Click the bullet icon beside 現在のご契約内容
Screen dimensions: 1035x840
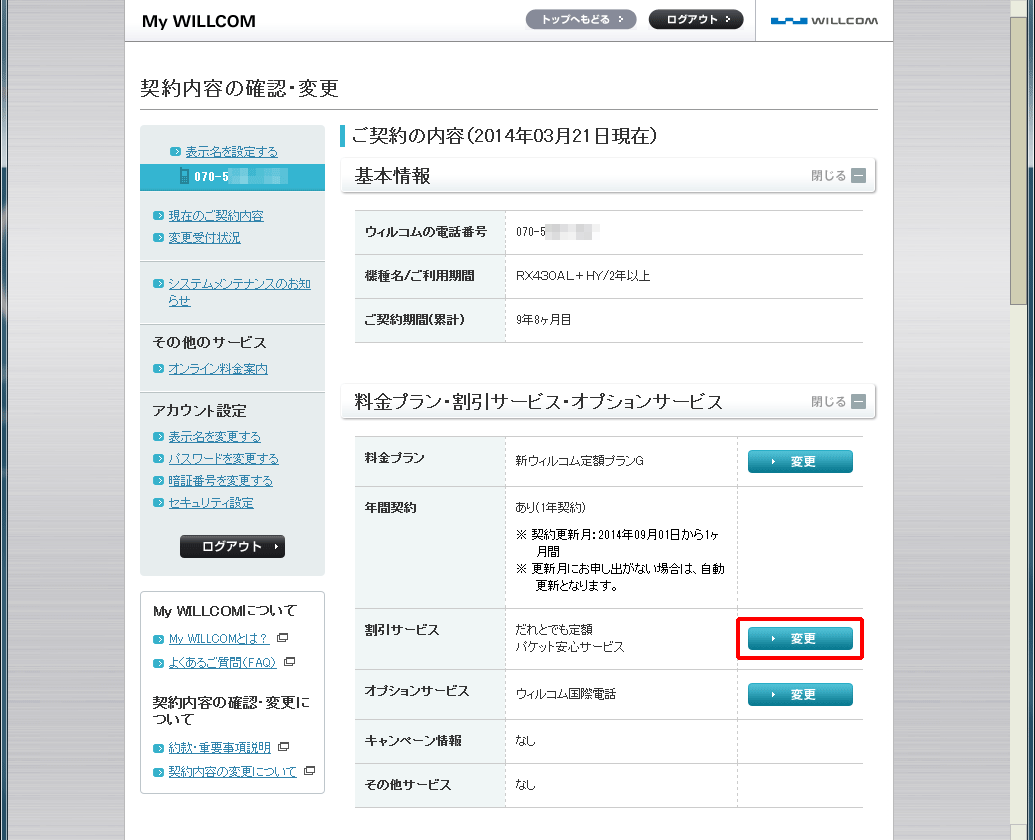click(158, 216)
